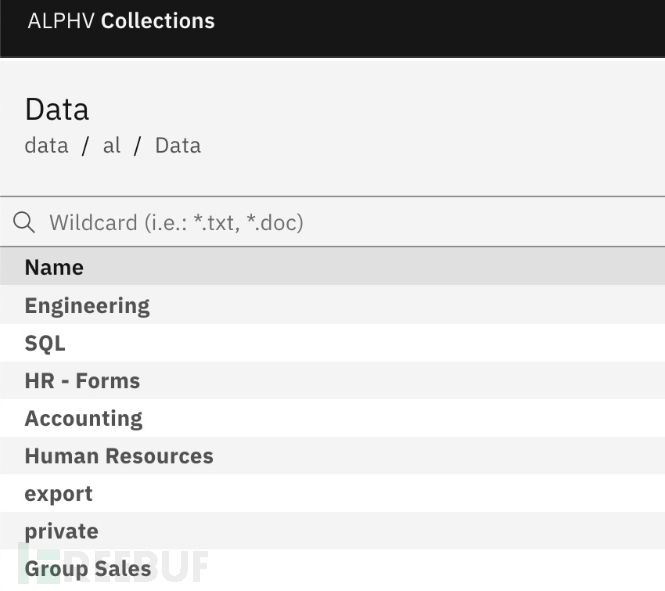
Task: Open the ALPHV Collections home link
Action: coord(121,21)
